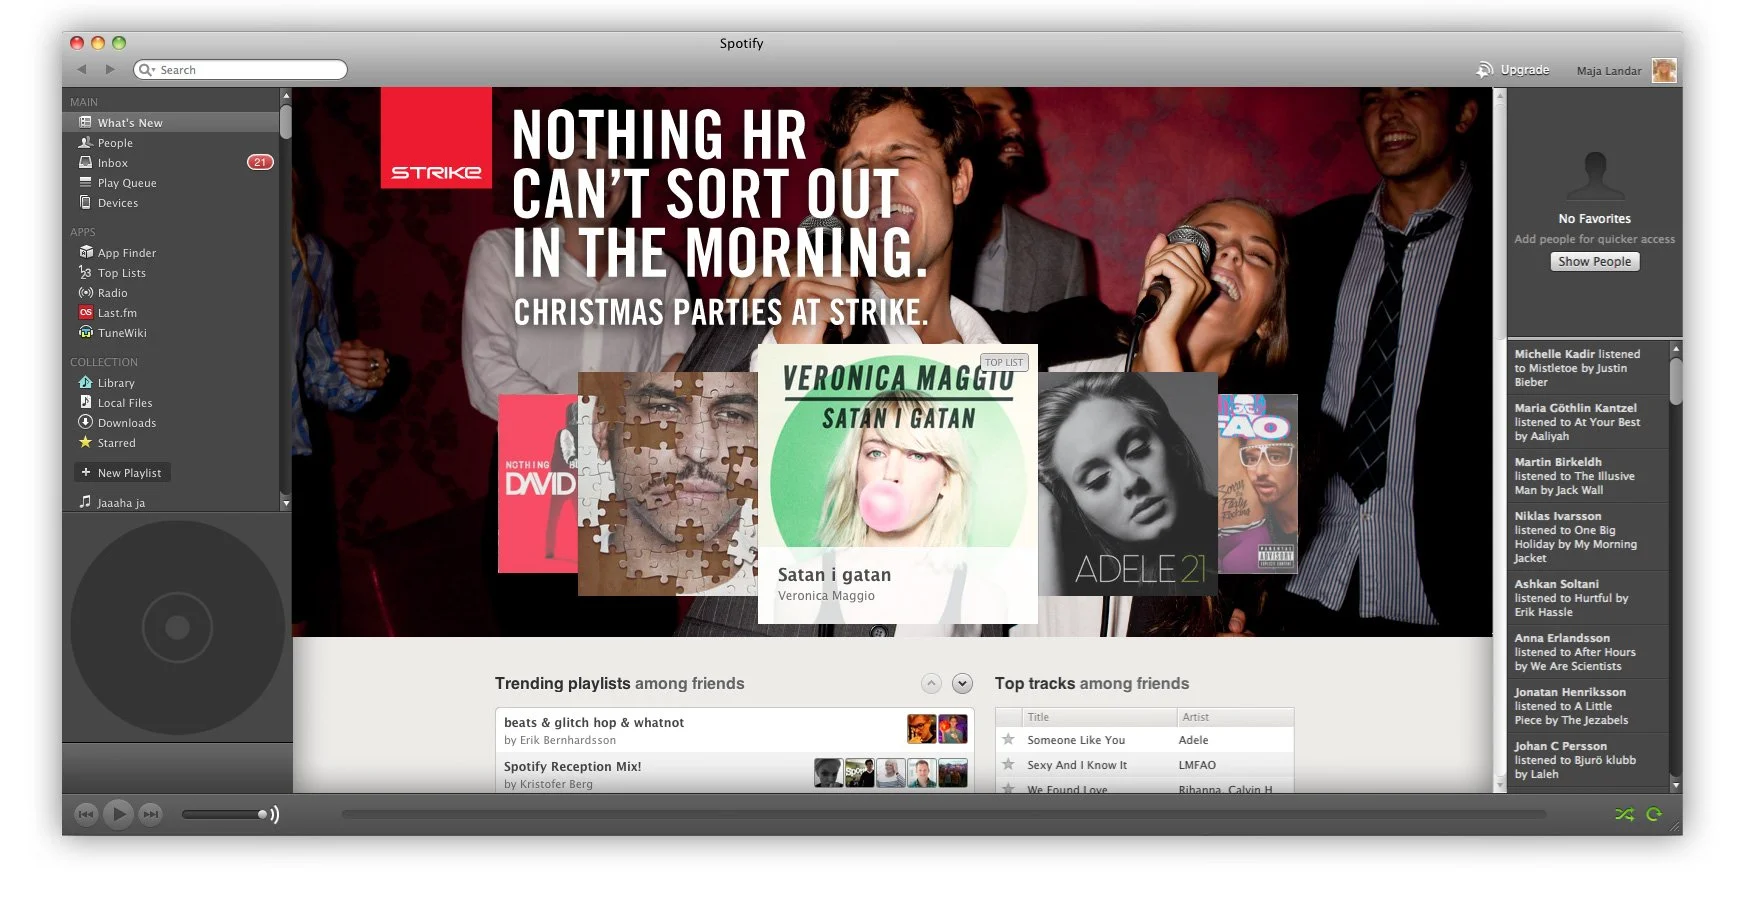This screenshot has width=1760, height=902.
Task: Open Last.fm app icon
Action: click(x=85, y=312)
